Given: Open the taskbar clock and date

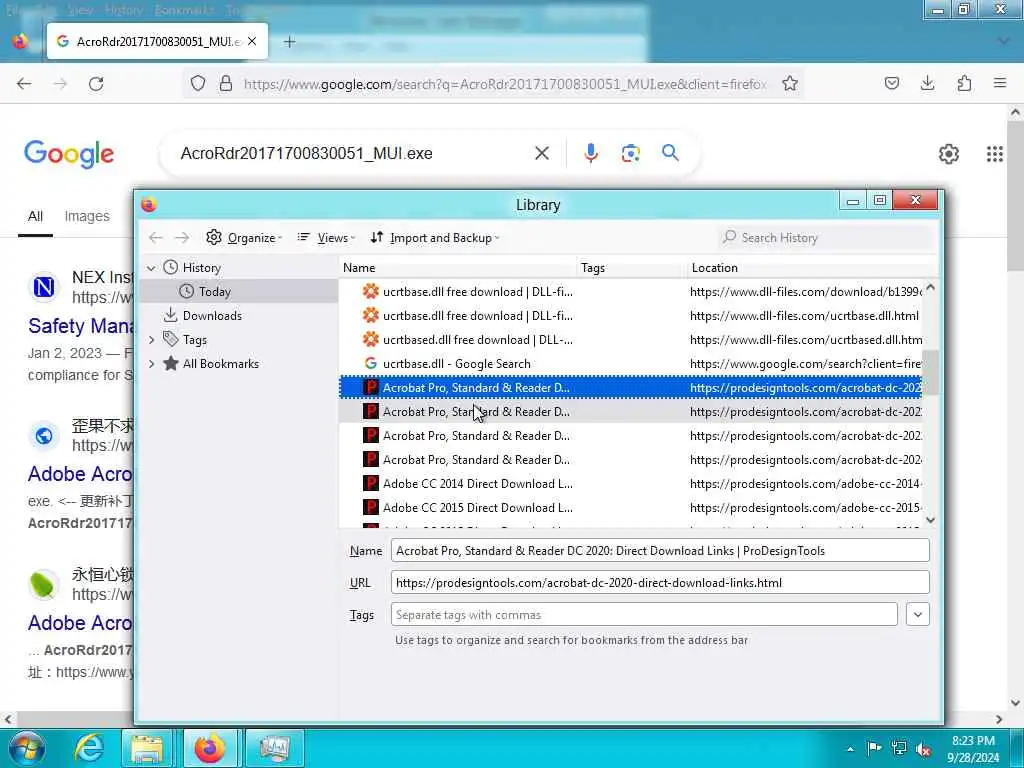Looking at the screenshot, I should click(973, 749).
